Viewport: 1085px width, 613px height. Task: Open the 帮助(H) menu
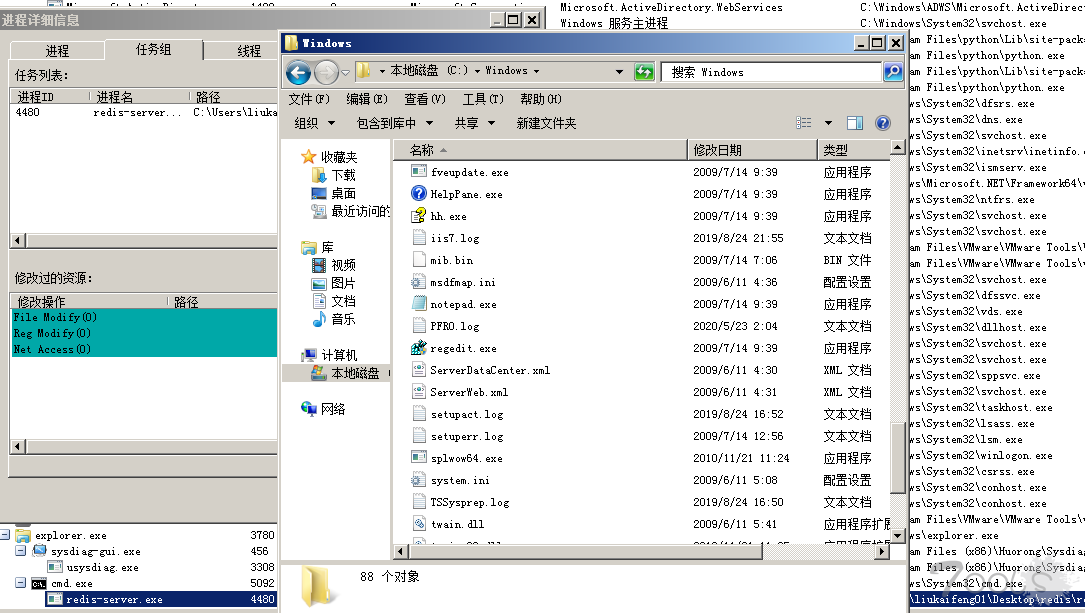[x=541, y=99]
